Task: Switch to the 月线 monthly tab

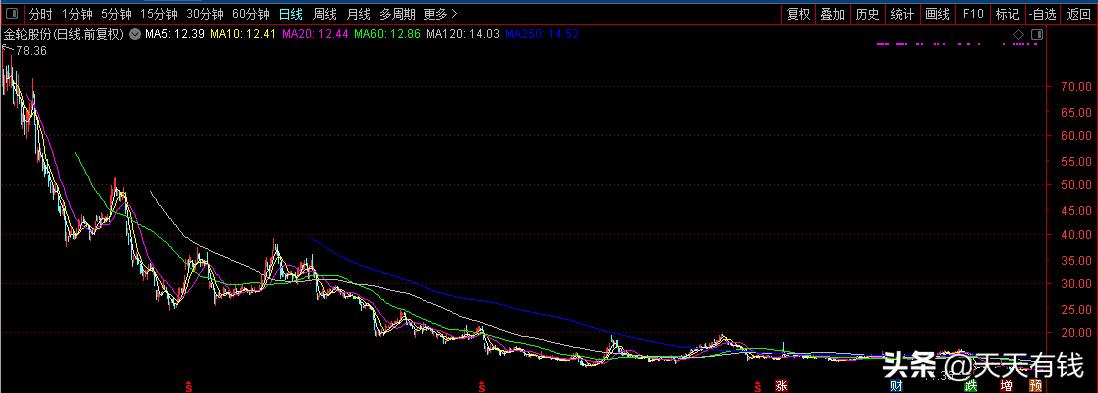Action: tap(359, 14)
